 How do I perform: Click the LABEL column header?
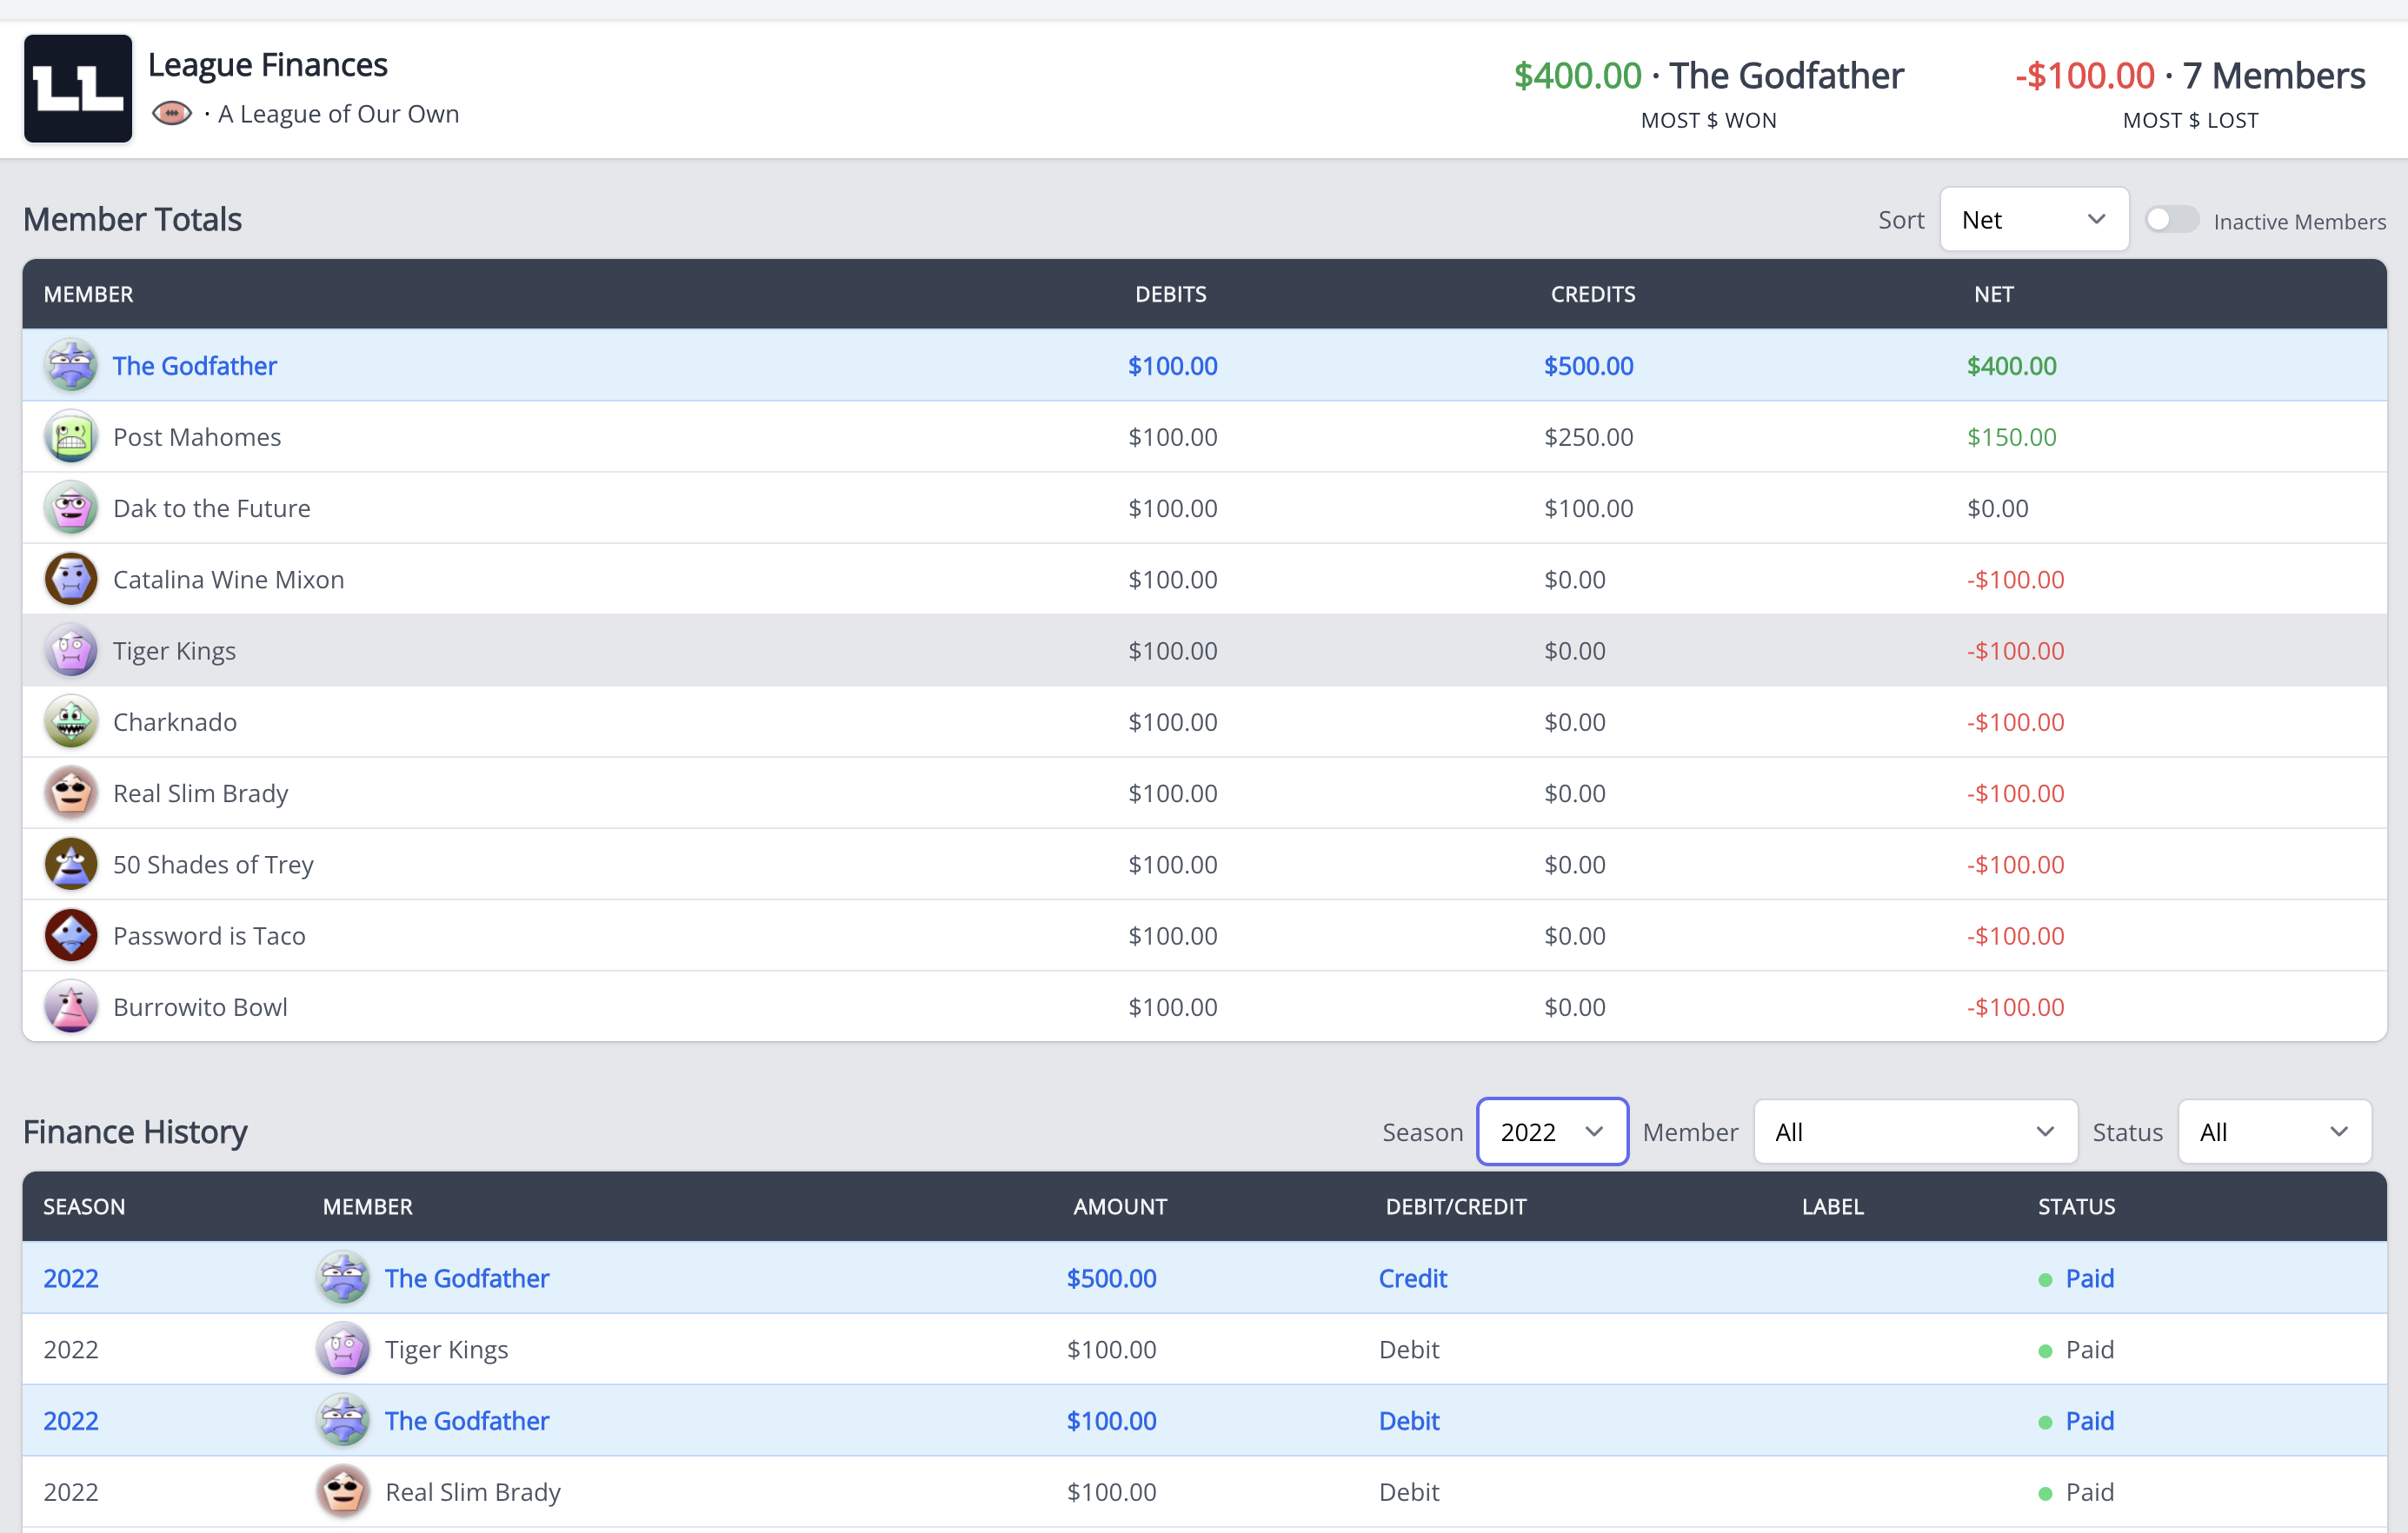[x=1832, y=1206]
